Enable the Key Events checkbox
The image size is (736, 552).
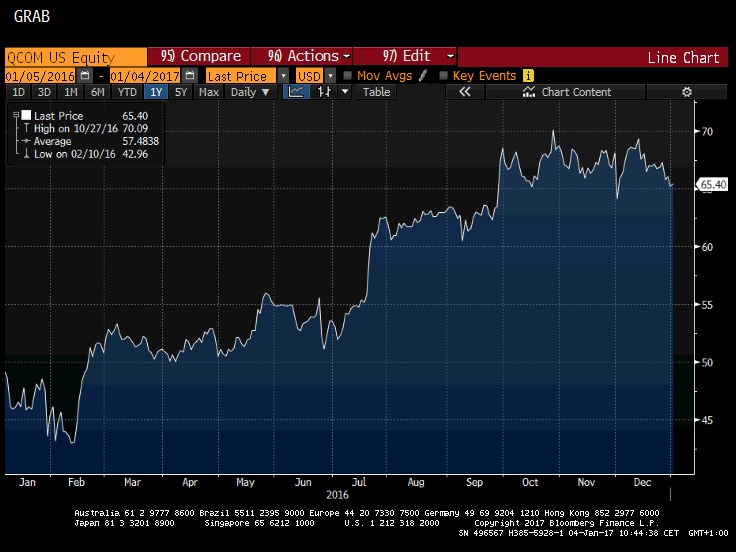tap(443, 75)
